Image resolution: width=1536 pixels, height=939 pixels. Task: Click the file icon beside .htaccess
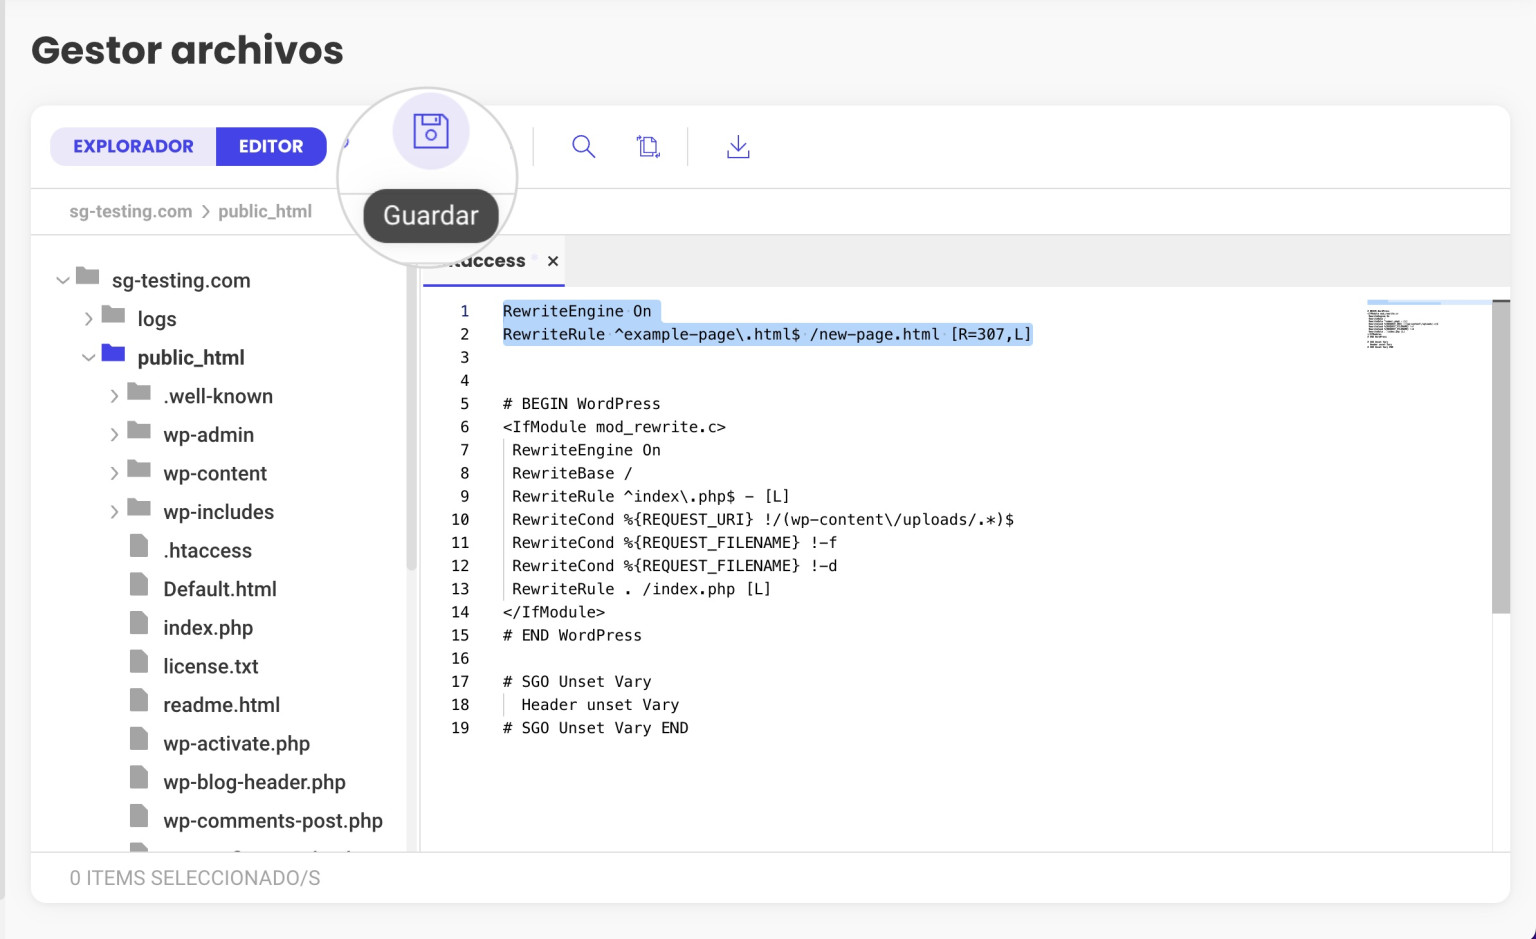139,547
